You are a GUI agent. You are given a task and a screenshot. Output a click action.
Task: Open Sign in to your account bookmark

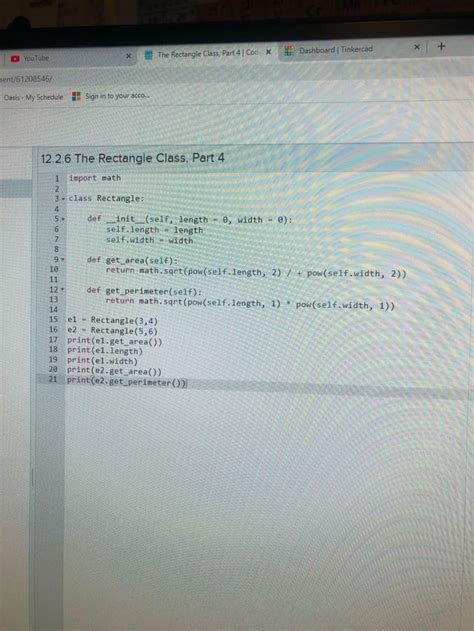(x=110, y=96)
